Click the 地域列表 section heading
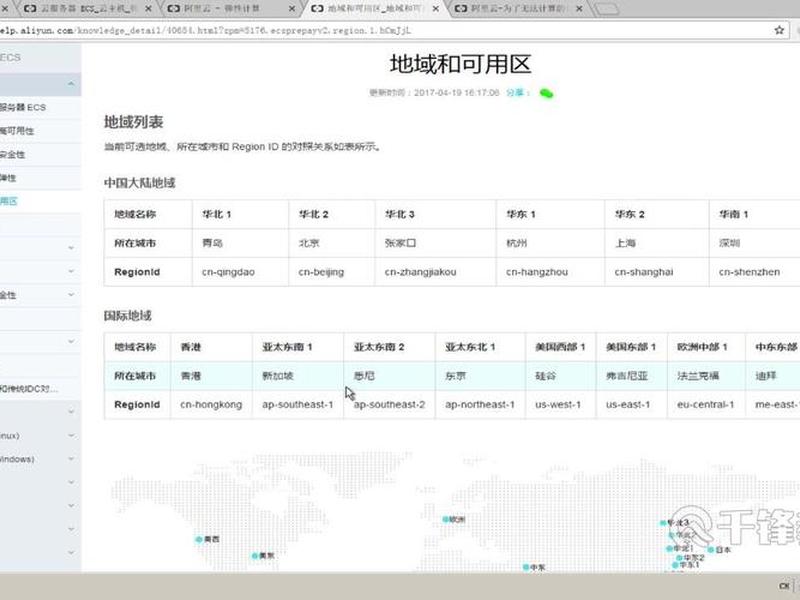The width and height of the screenshot is (800, 600). (x=134, y=122)
